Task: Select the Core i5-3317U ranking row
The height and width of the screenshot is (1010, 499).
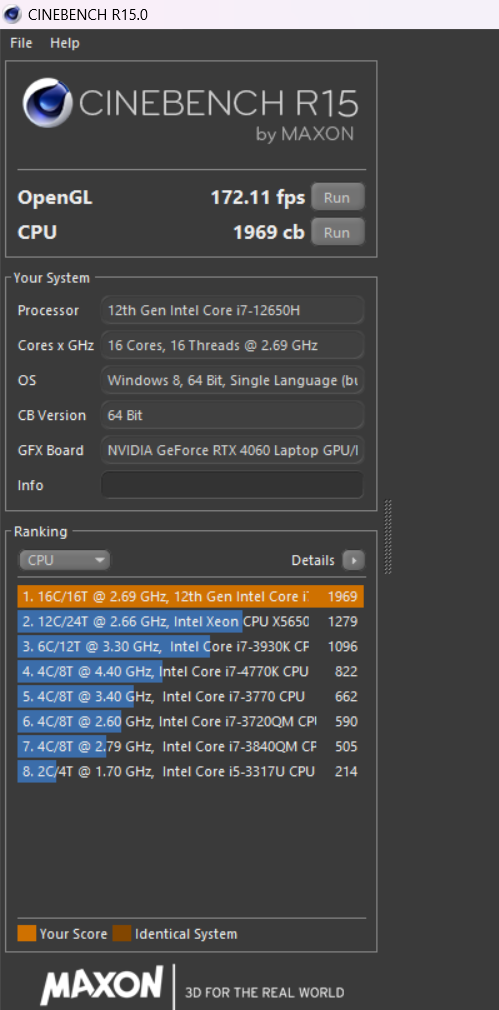Action: coord(191,772)
